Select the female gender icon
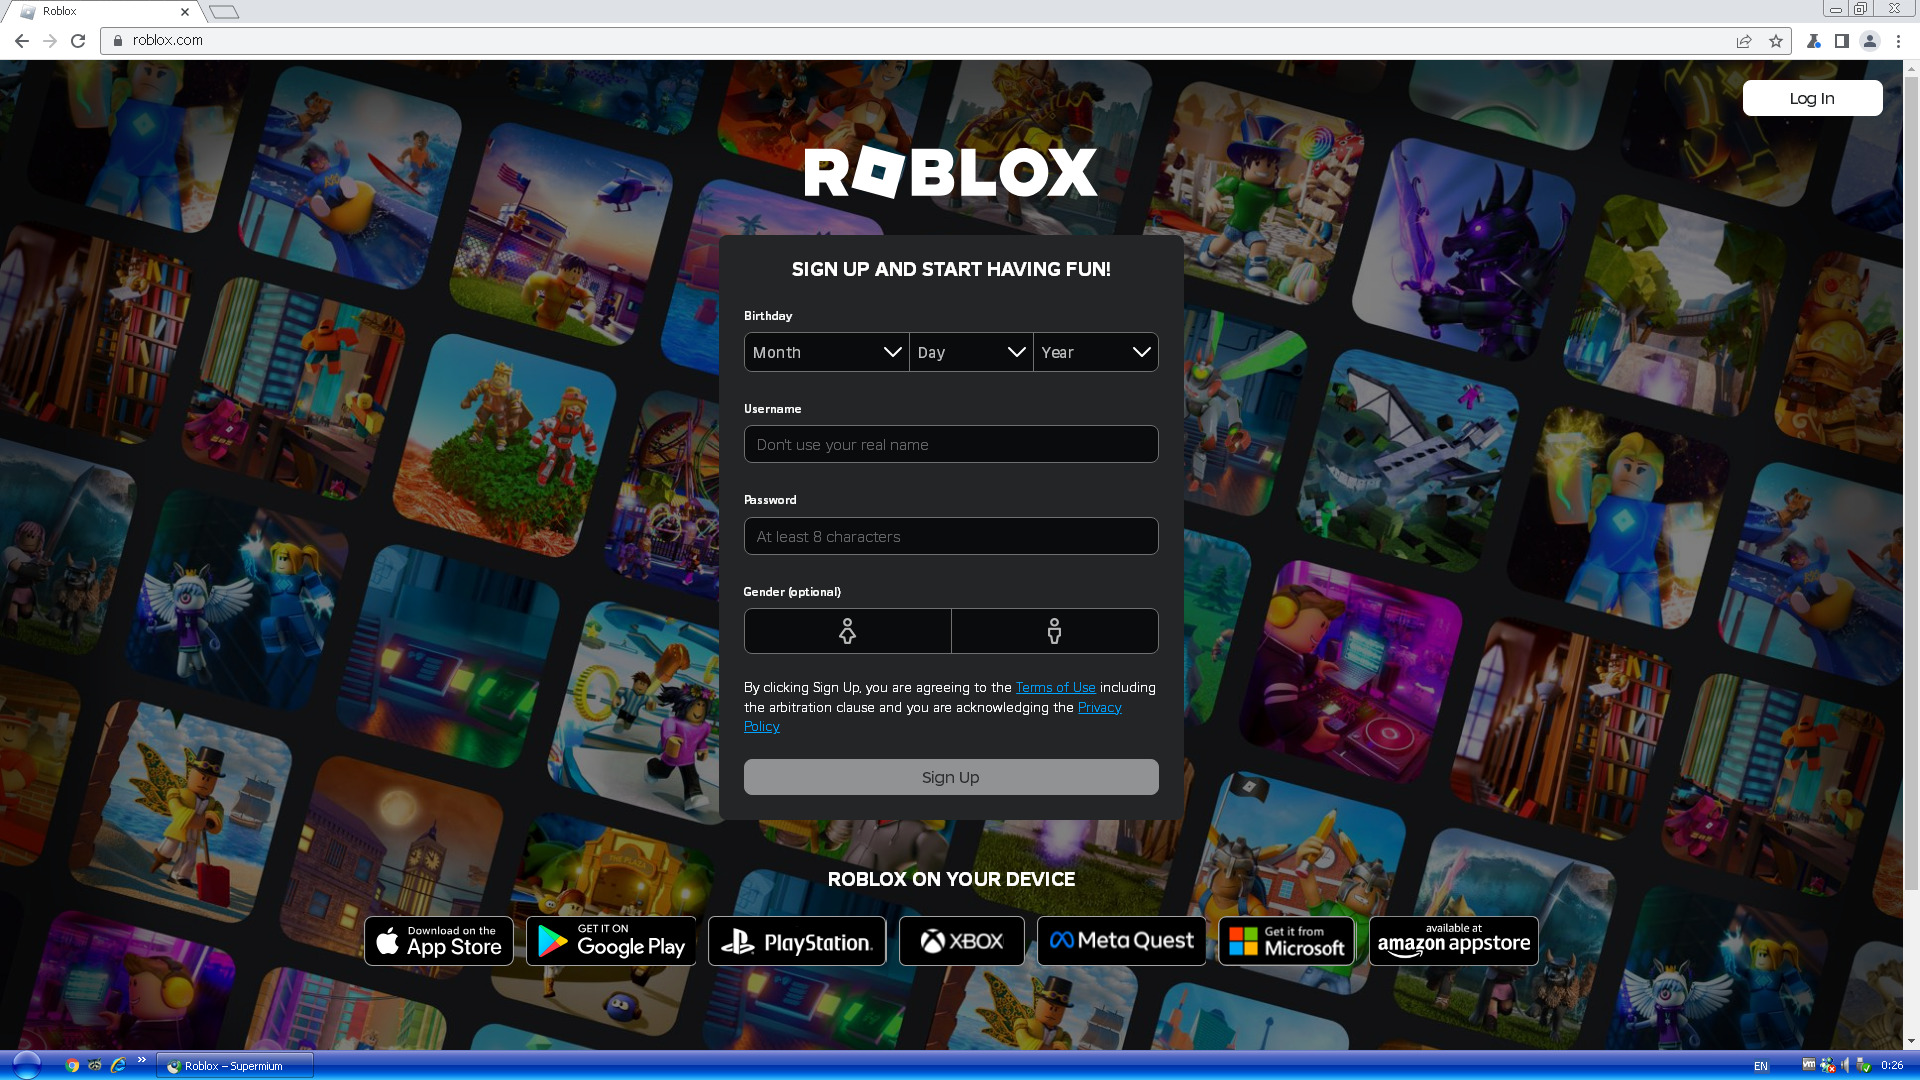The image size is (1920, 1080). [847, 631]
